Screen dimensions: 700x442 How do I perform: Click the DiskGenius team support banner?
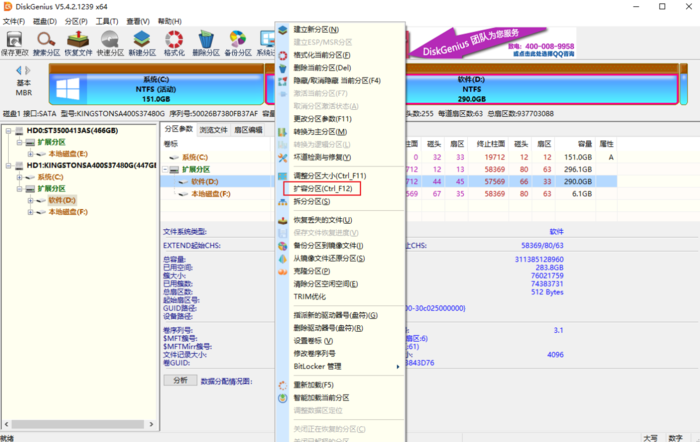[491, 43]
